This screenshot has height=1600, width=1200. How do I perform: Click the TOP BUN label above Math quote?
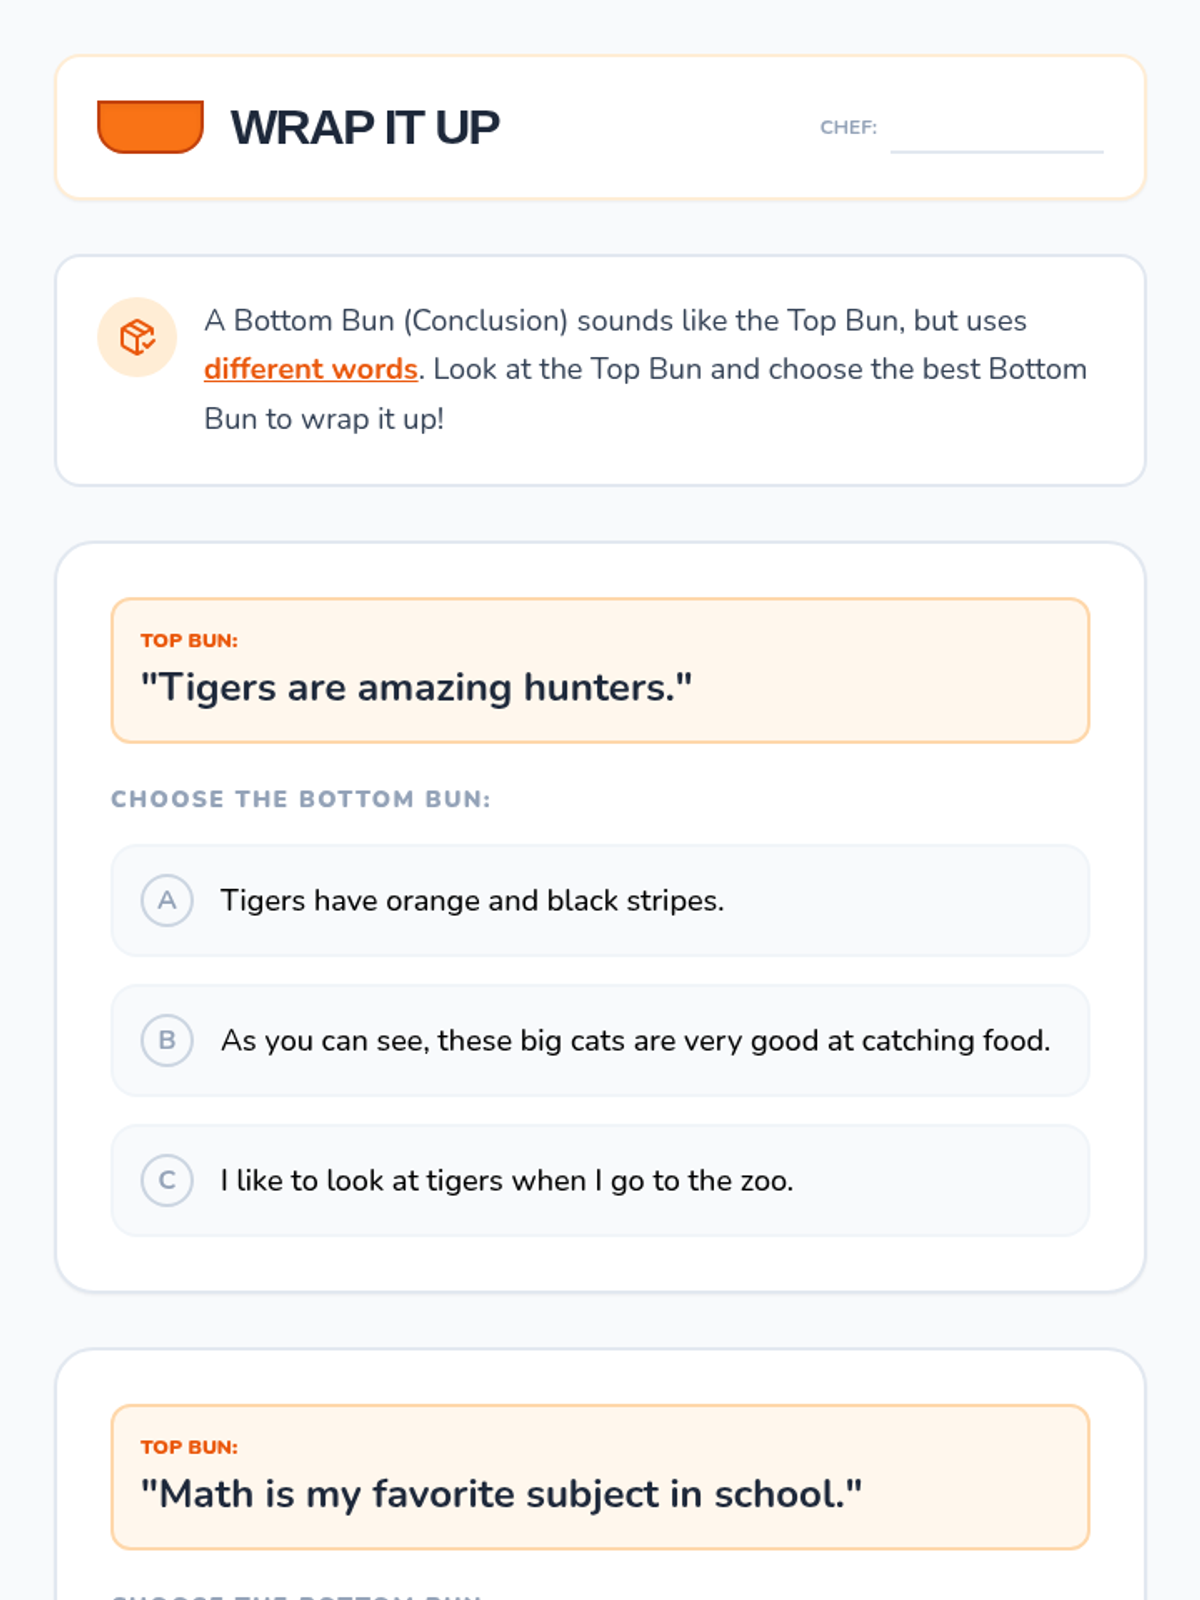pyautogui.click(x=189, y=1447)
